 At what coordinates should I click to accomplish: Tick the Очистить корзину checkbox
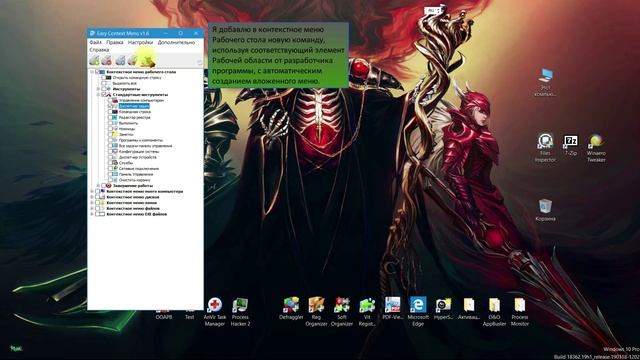(110, 180)
